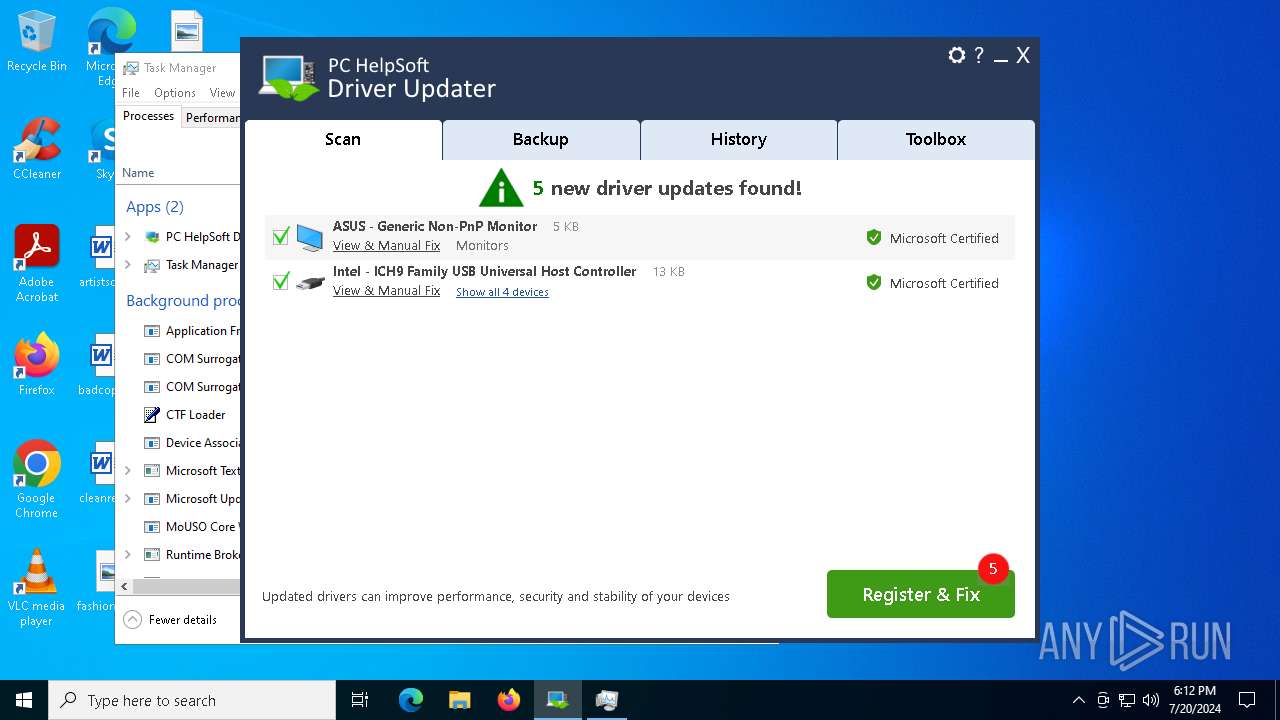
Task: Open Recycle Bin desktop icon
Action: click(x=37, y=42)
